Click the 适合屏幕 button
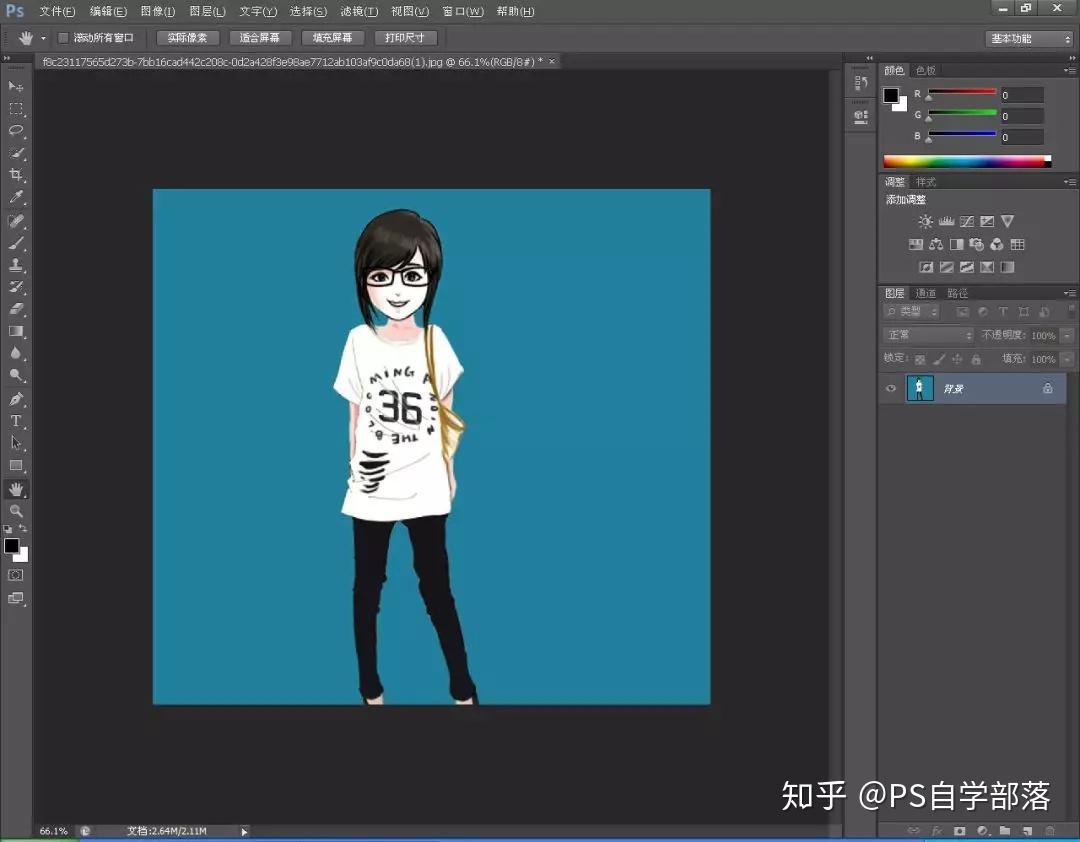Screen dimensions: 1080x842 [x=260, y=38]
